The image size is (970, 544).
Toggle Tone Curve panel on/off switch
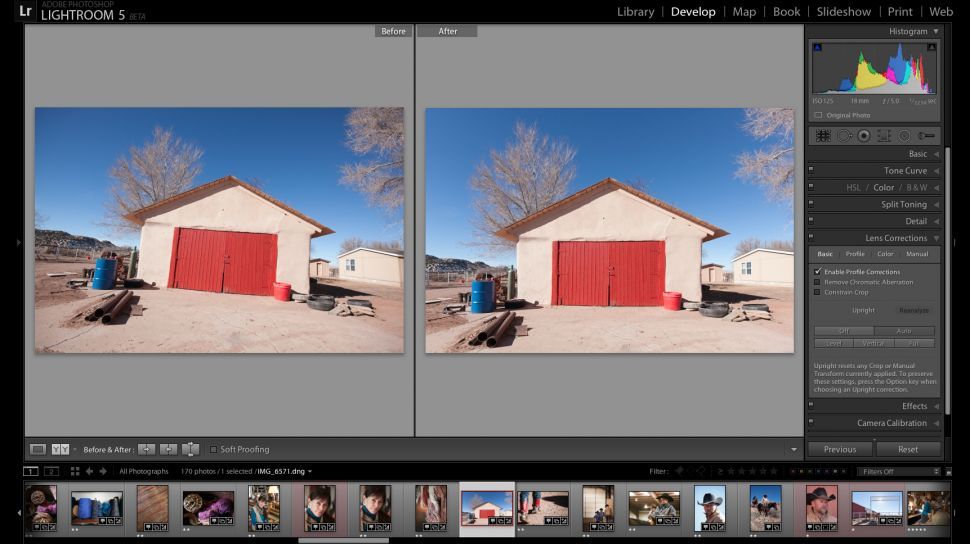tap(811, 169)
